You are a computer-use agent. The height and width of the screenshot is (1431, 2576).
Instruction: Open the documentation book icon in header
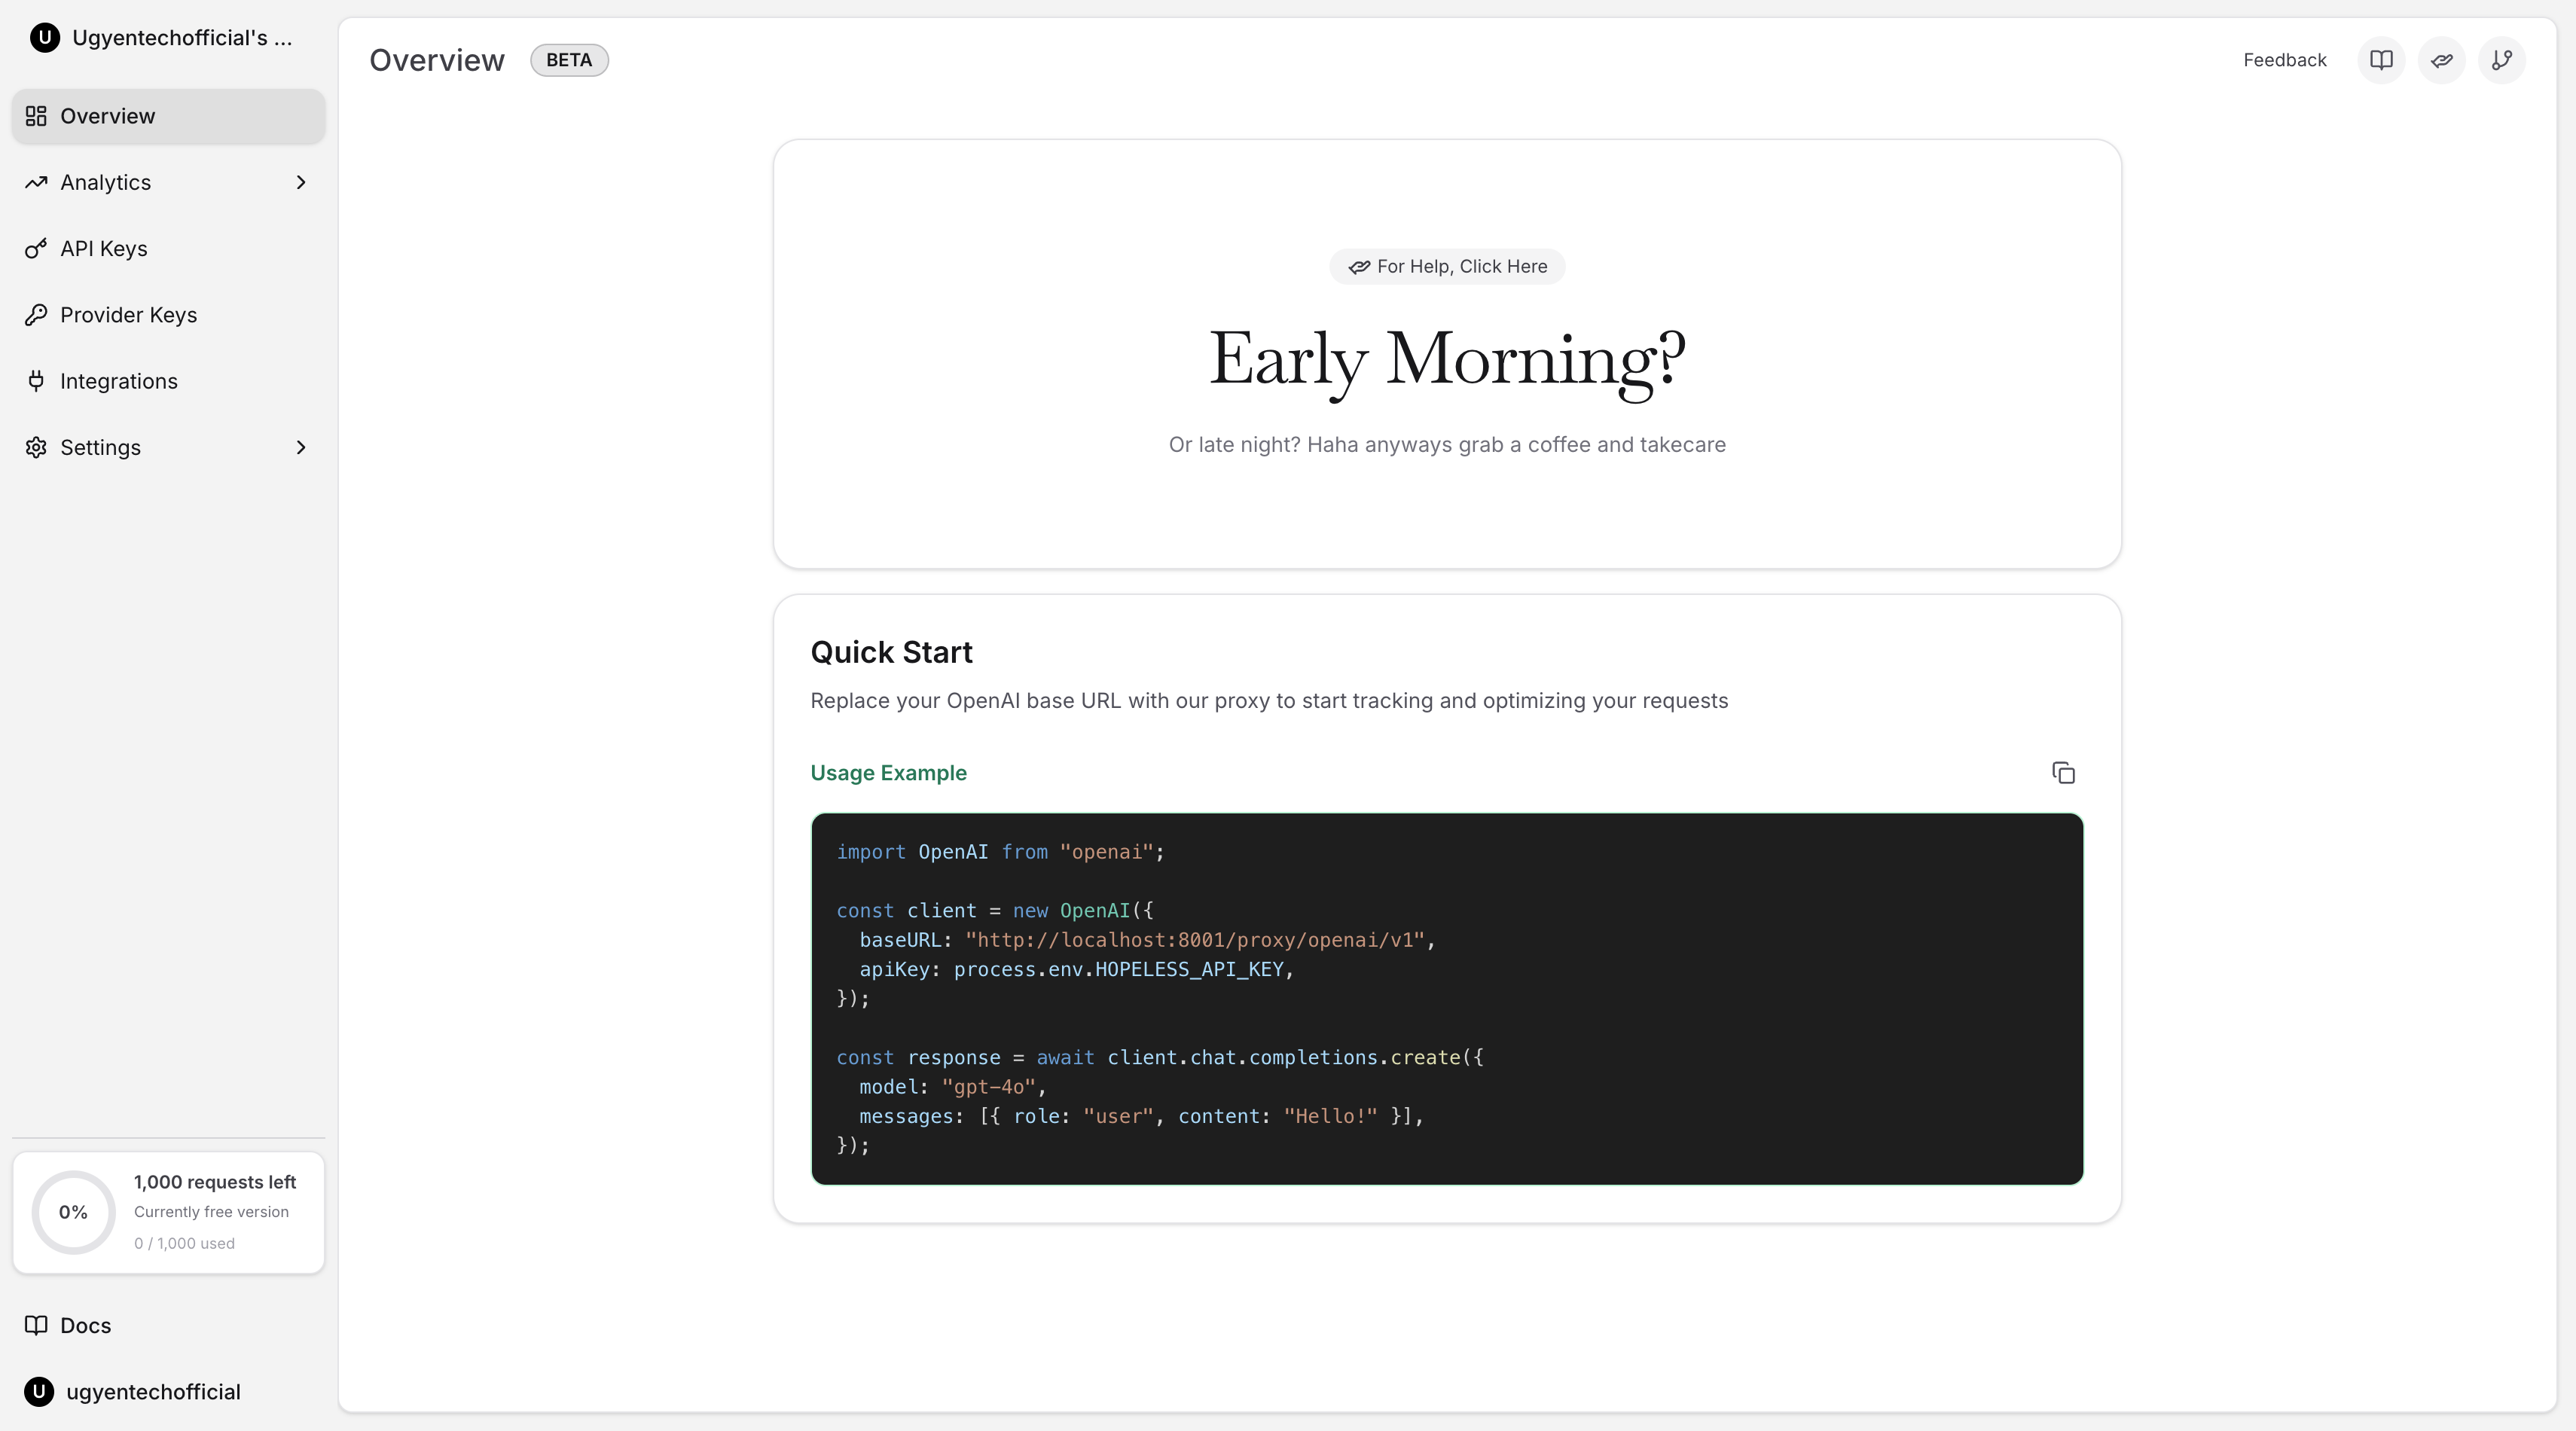pyautogui.click(x=2381, y=60)
